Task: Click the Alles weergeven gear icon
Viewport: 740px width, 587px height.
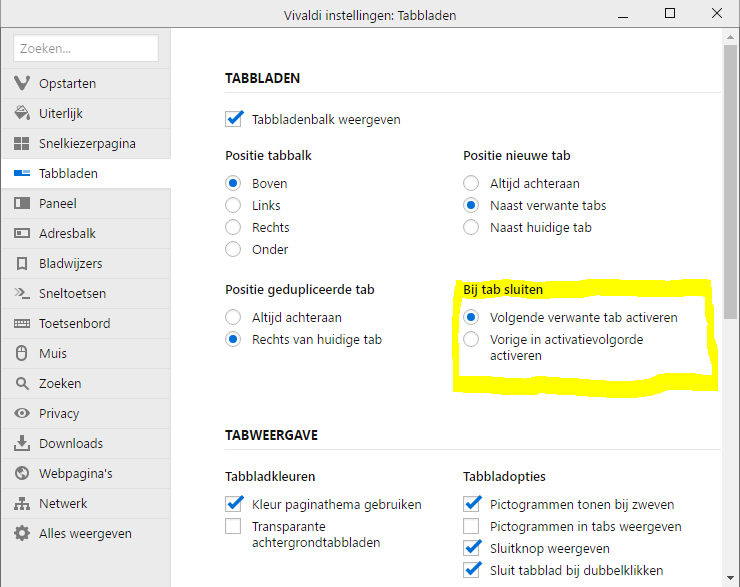Action: click(x=22, y=533)
